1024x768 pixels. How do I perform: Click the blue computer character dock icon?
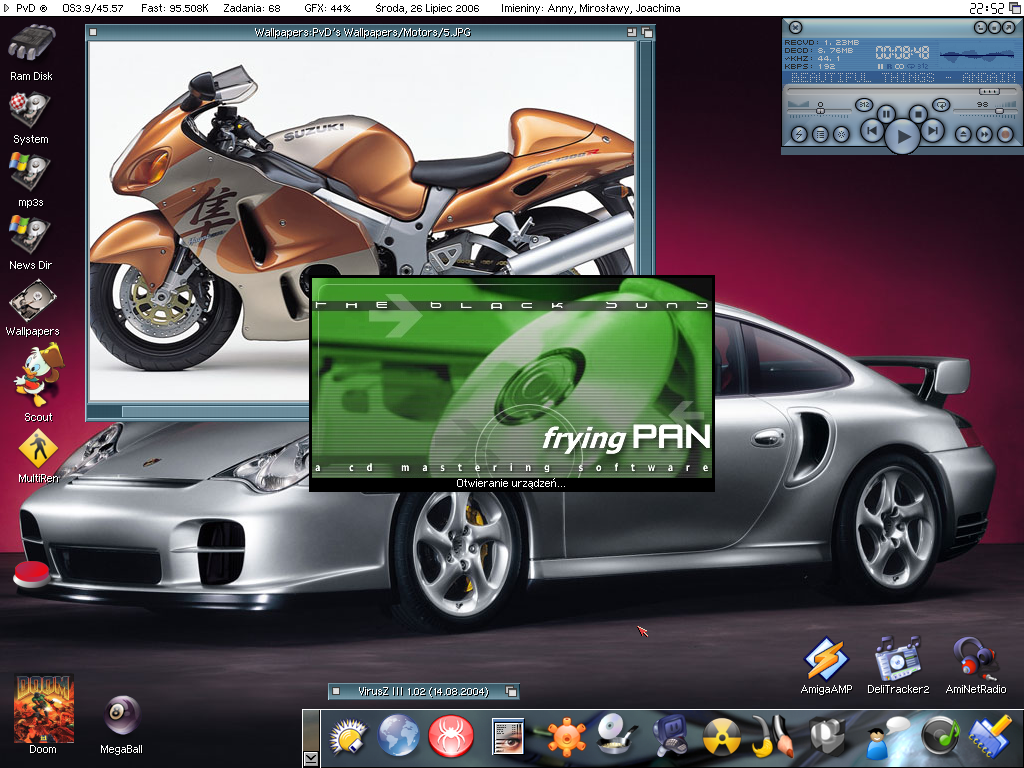671,736
